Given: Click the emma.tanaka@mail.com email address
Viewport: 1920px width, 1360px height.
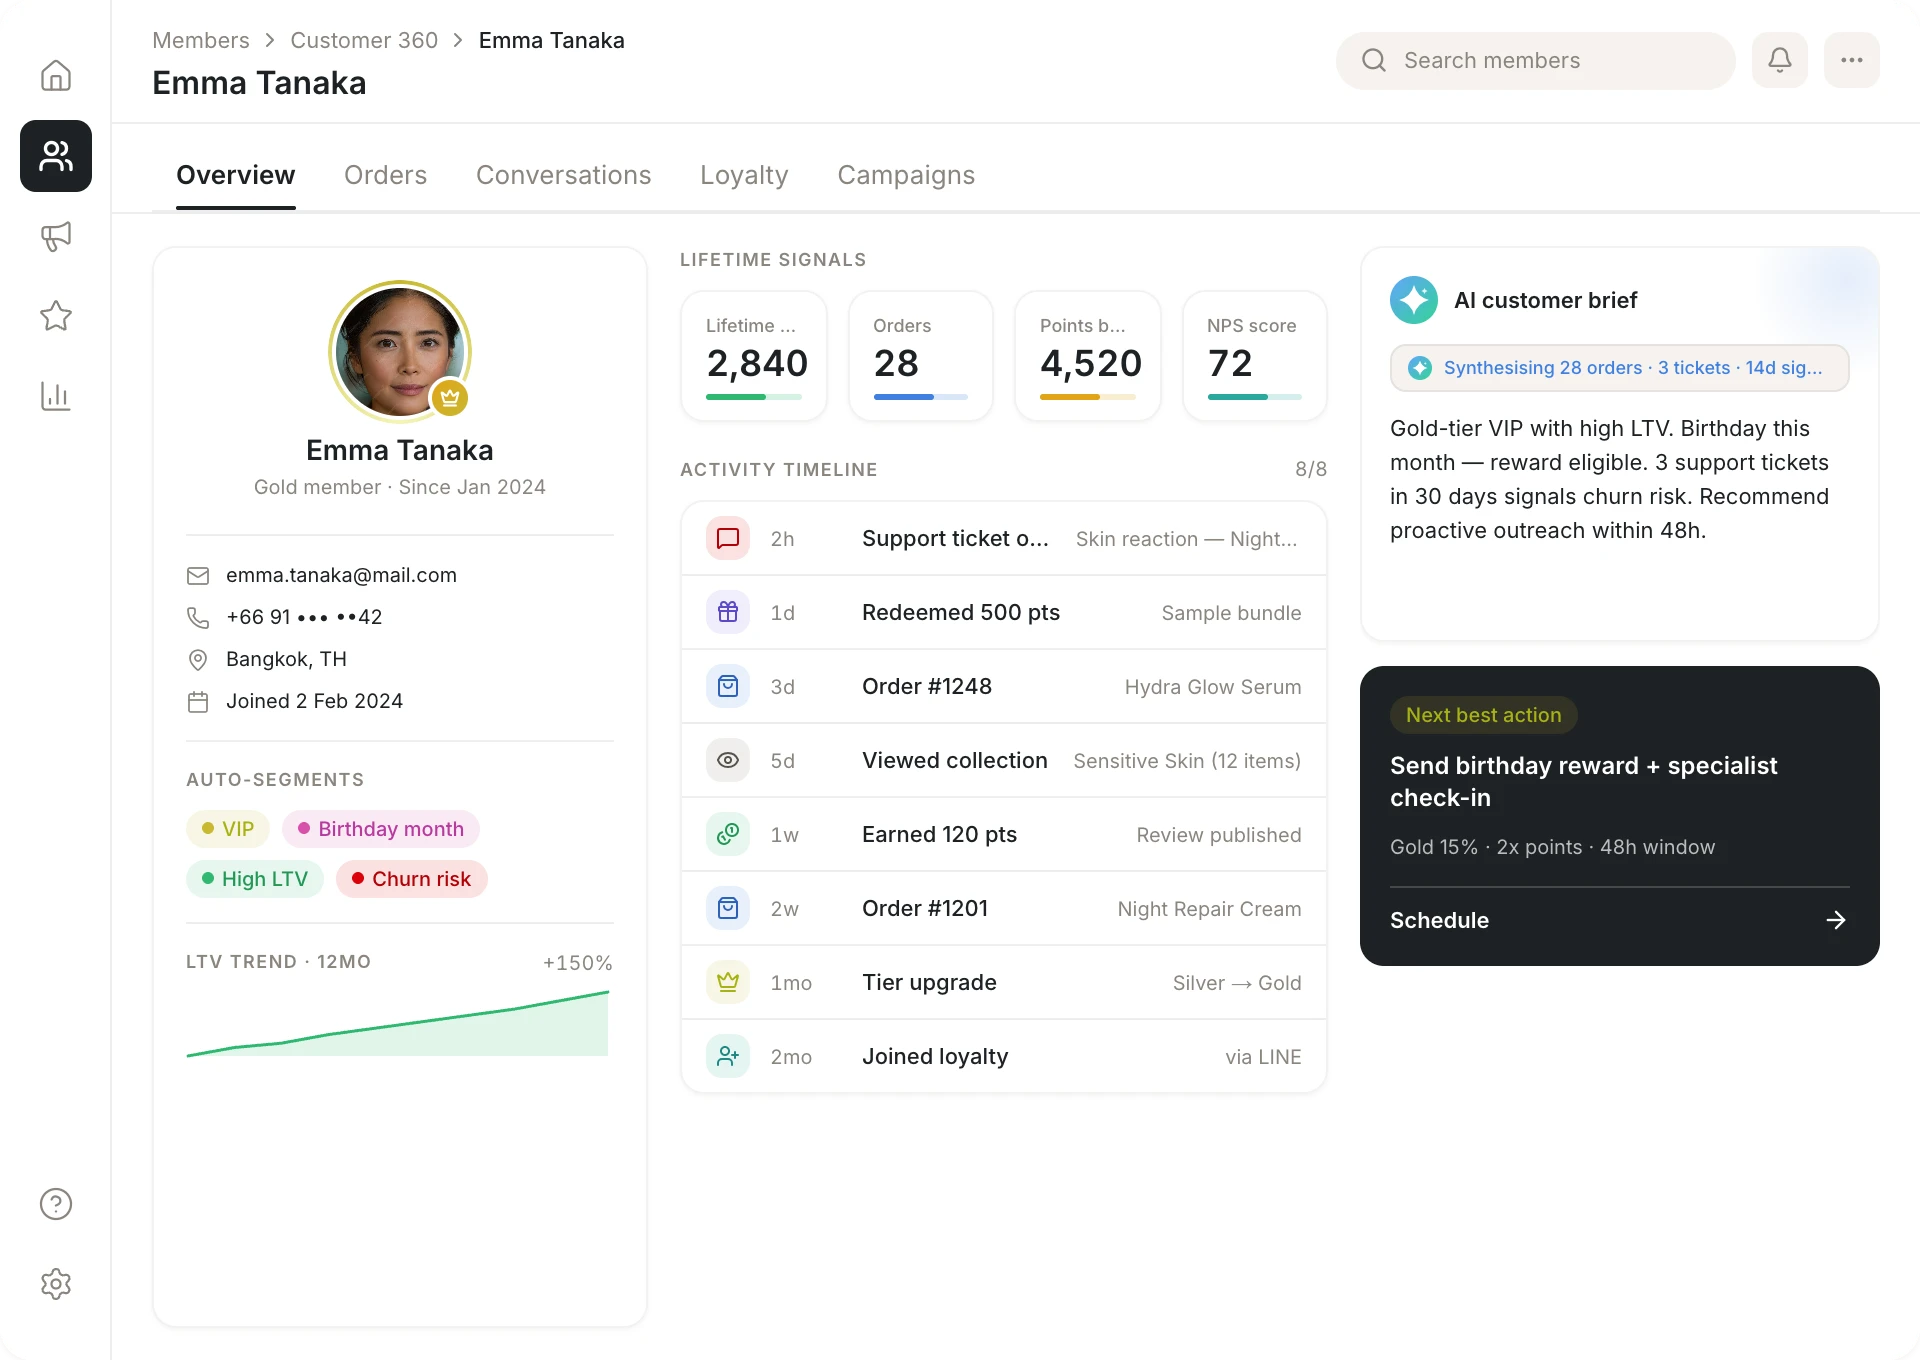Looking at the screenshot, I should [x=341, y=575].
